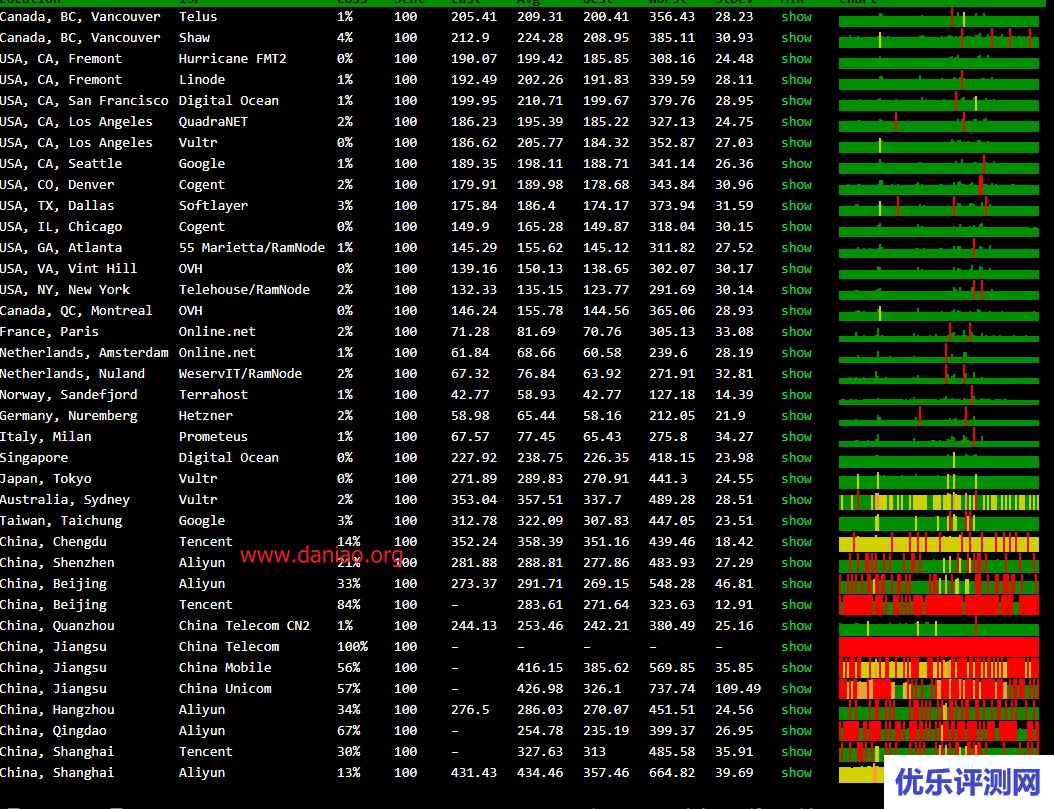Open show for Nuremberg Hetzner row
This screenshot has height=809, width=1054.
797,415
